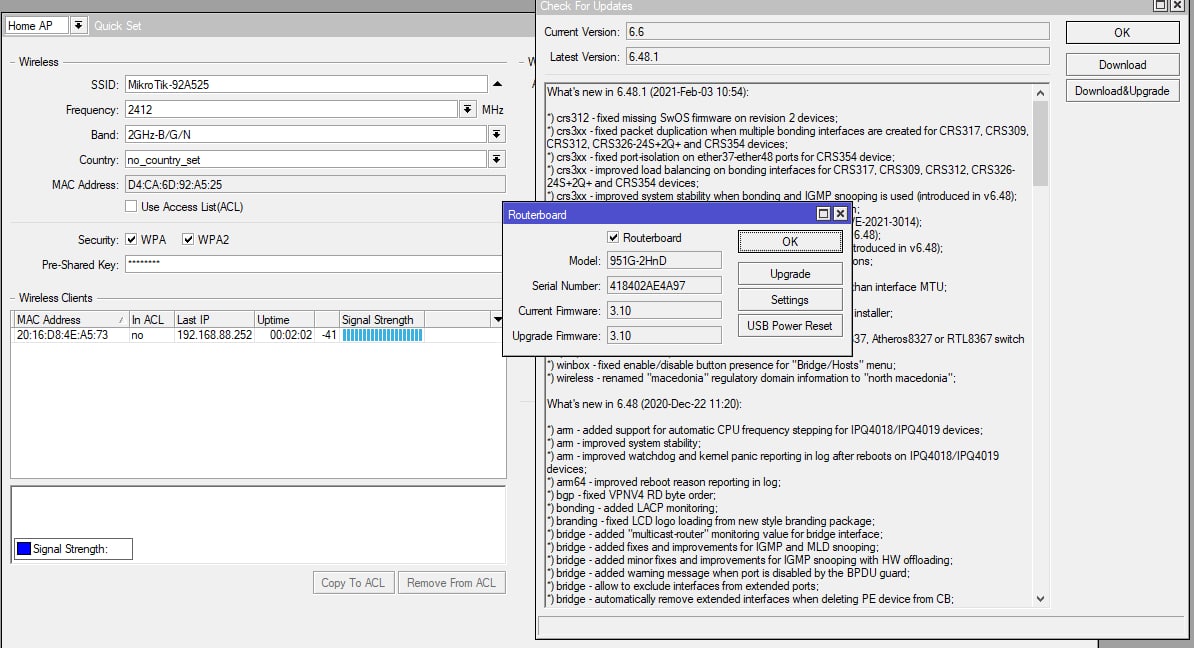
Task: Click the USB Power Reset button
Action: click(x=790, y=326)
